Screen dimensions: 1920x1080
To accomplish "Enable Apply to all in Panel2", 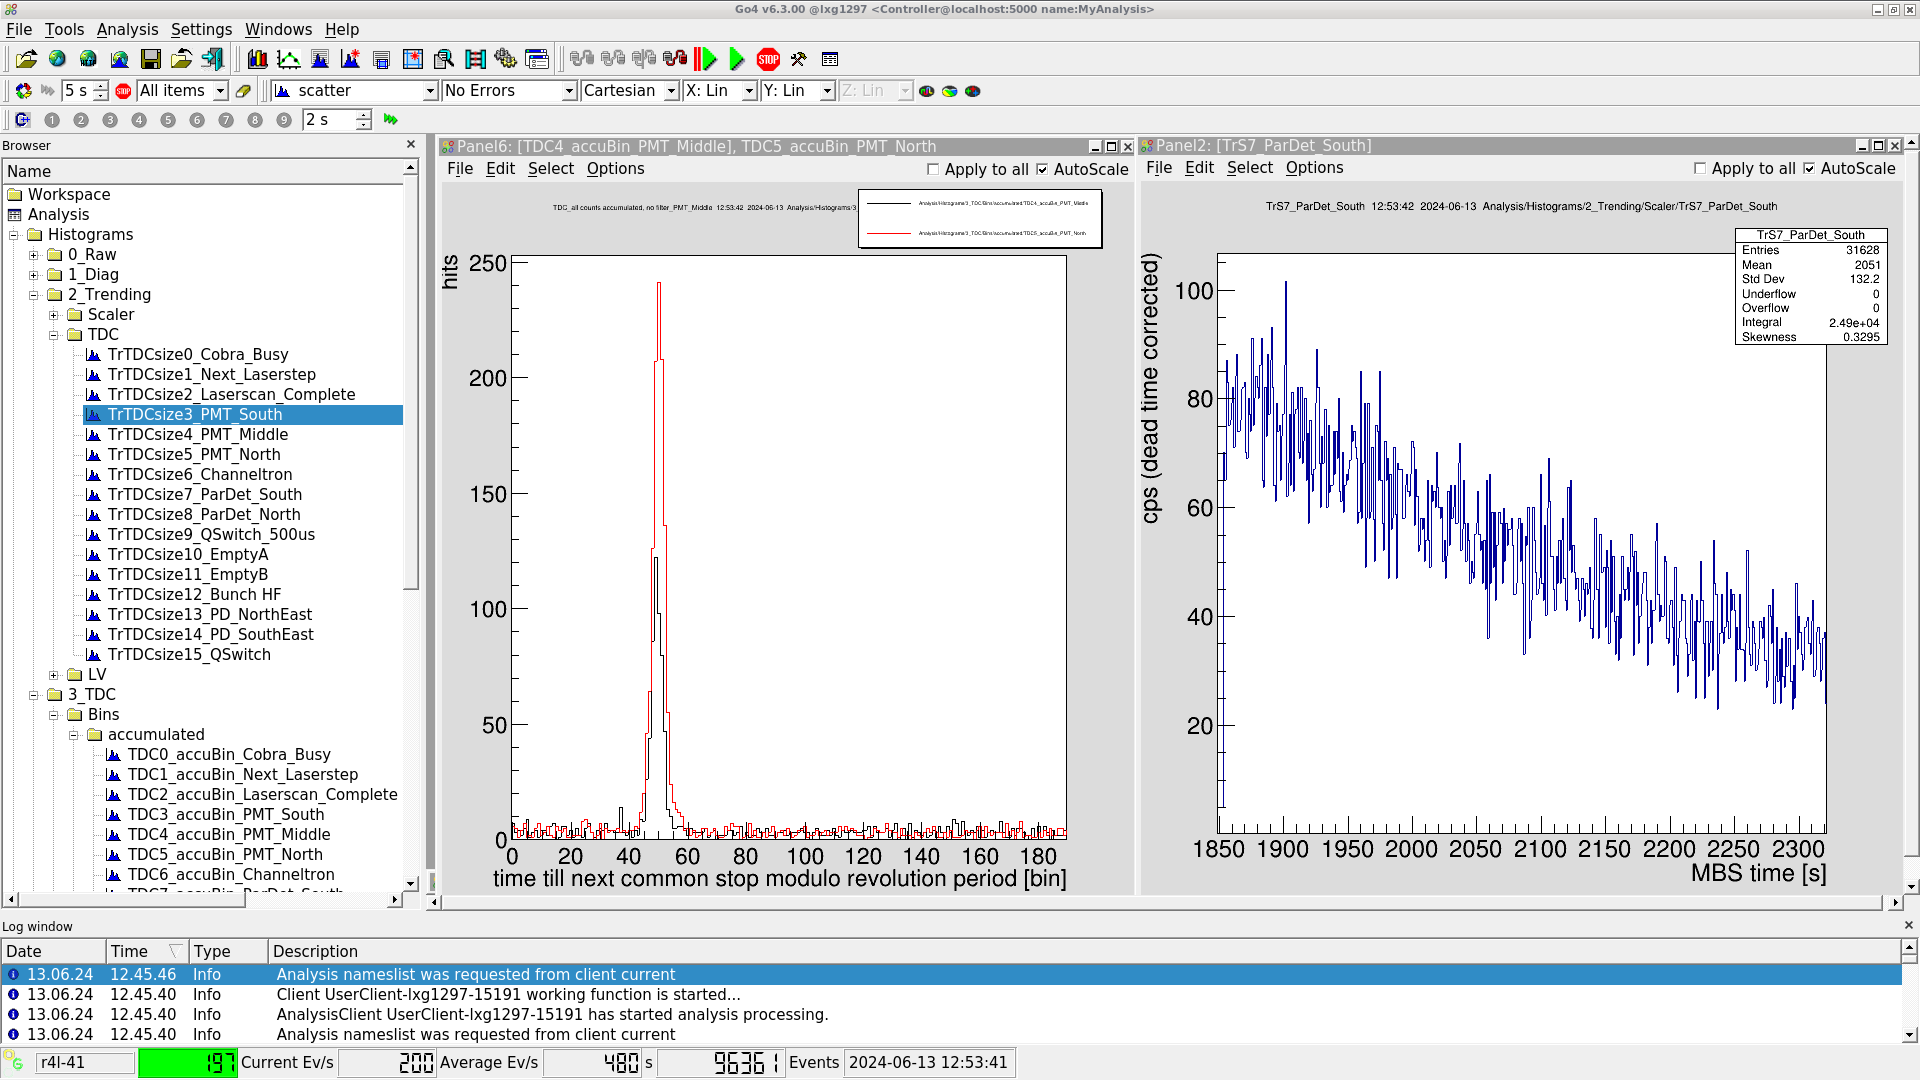I will [1700, 168].
